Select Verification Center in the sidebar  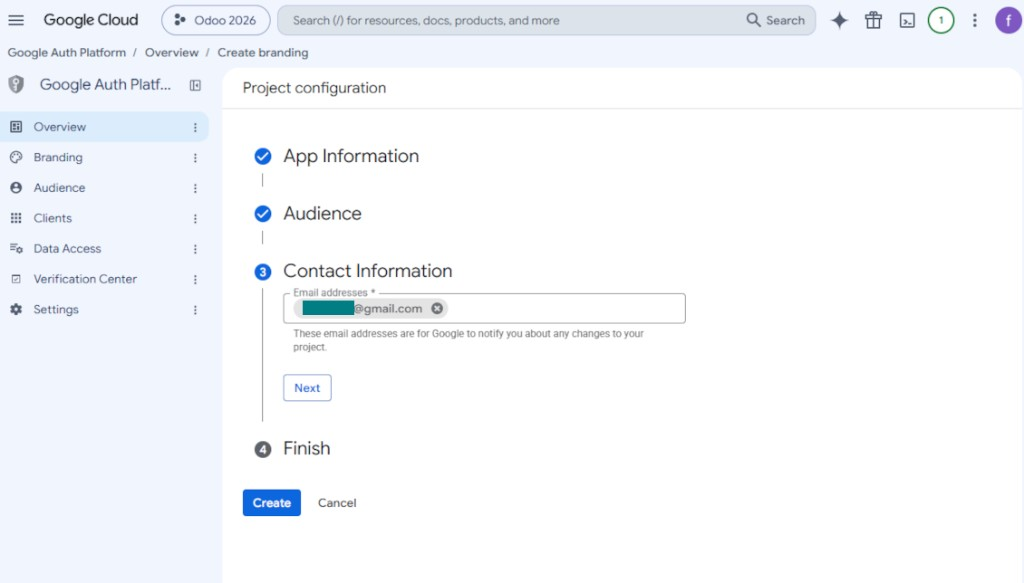click(104, 279)
